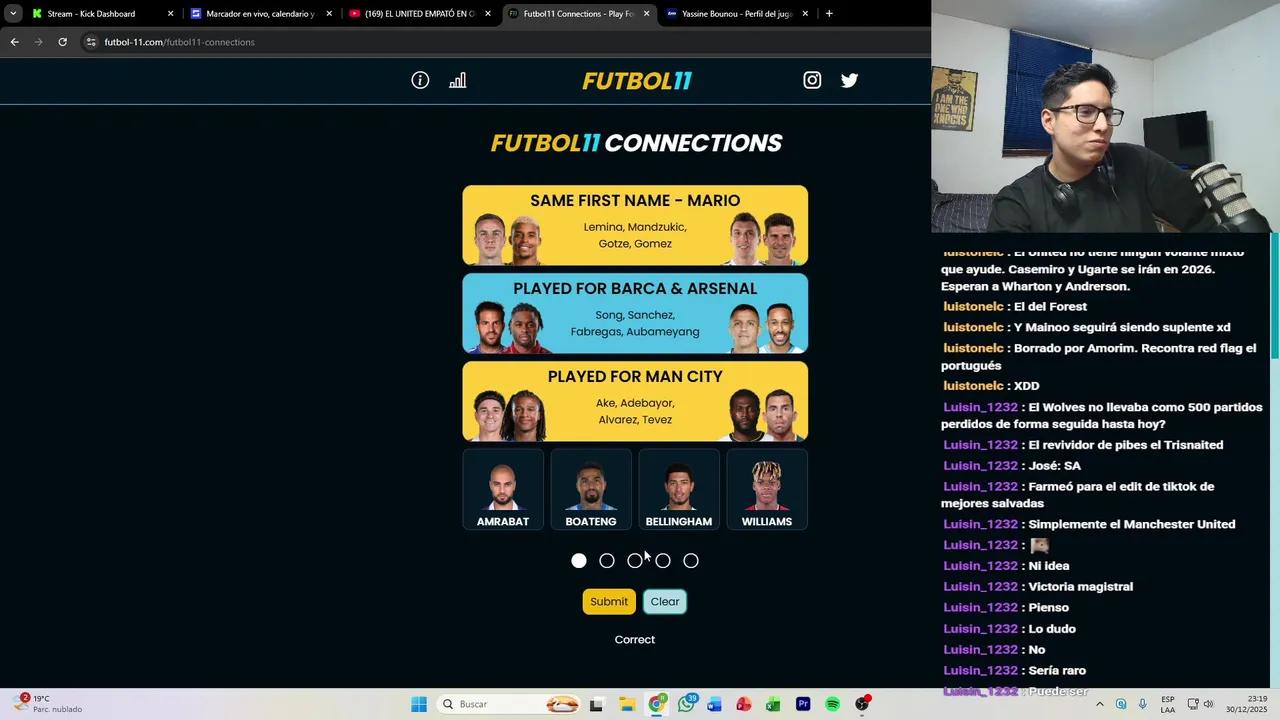Click the taskbar Buscar search box
The image size is (1280, 720).
click(x=509, y=704)
